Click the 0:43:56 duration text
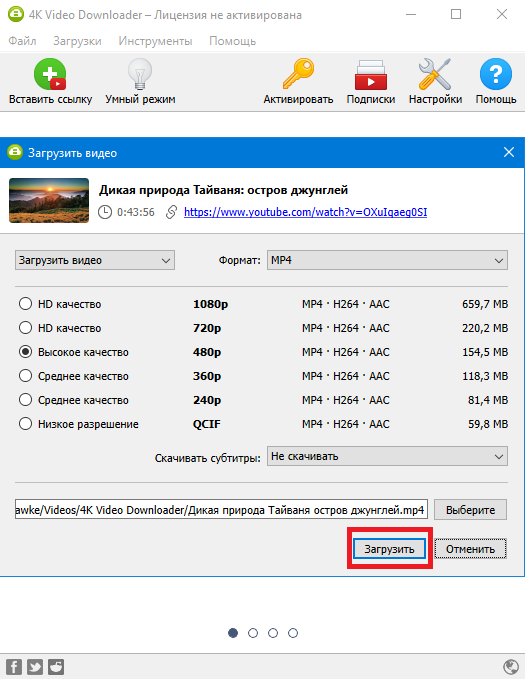Screen dimensions: 525x679 (x=136, y=212)
